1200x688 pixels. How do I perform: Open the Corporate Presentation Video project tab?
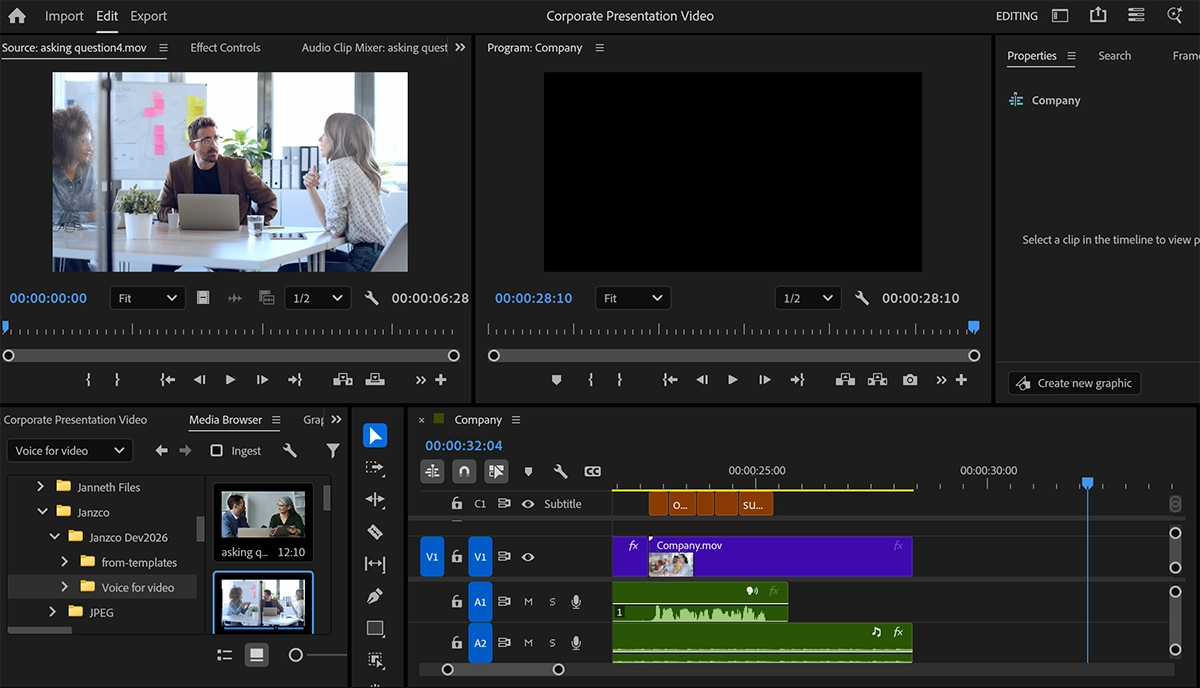(x=75, y=420)
